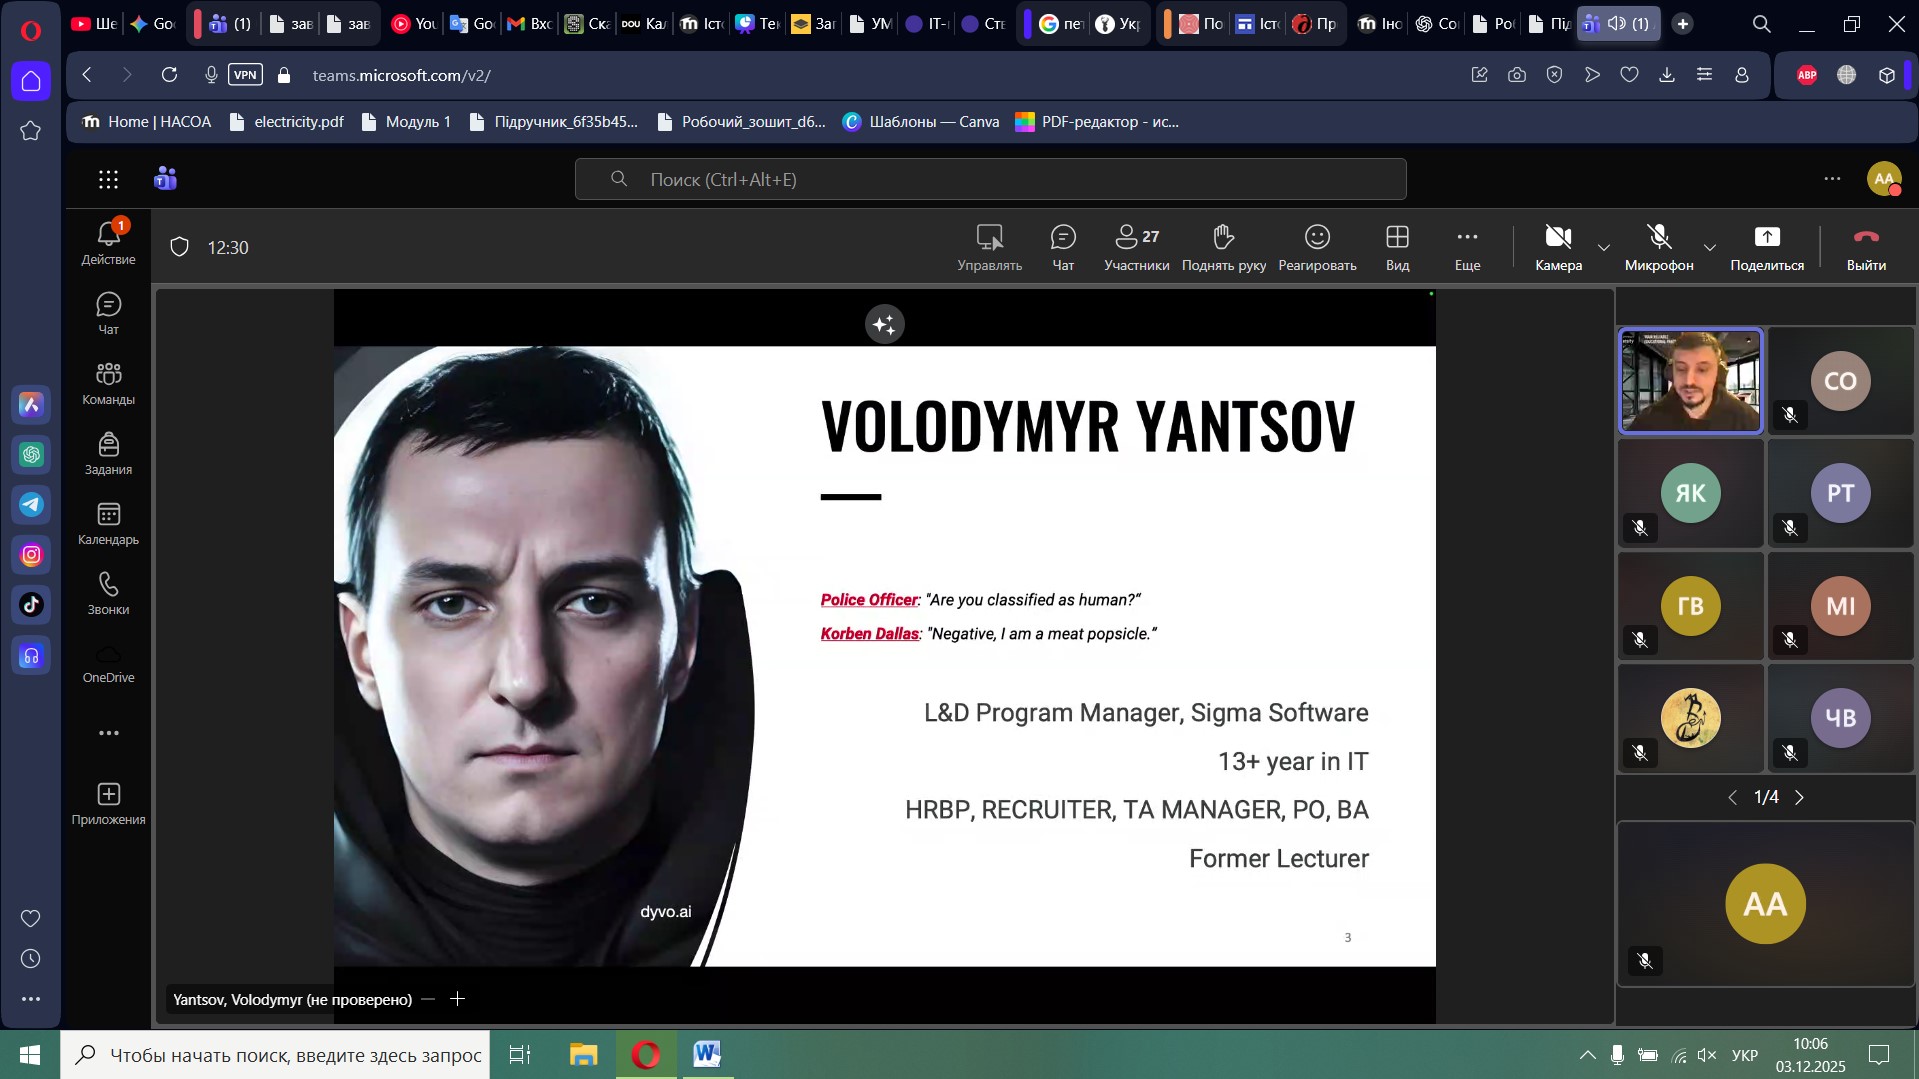Expand camera options dropdown arrow
This screenshot has width=1919, height=1079.
click(x=1604, y=247)
